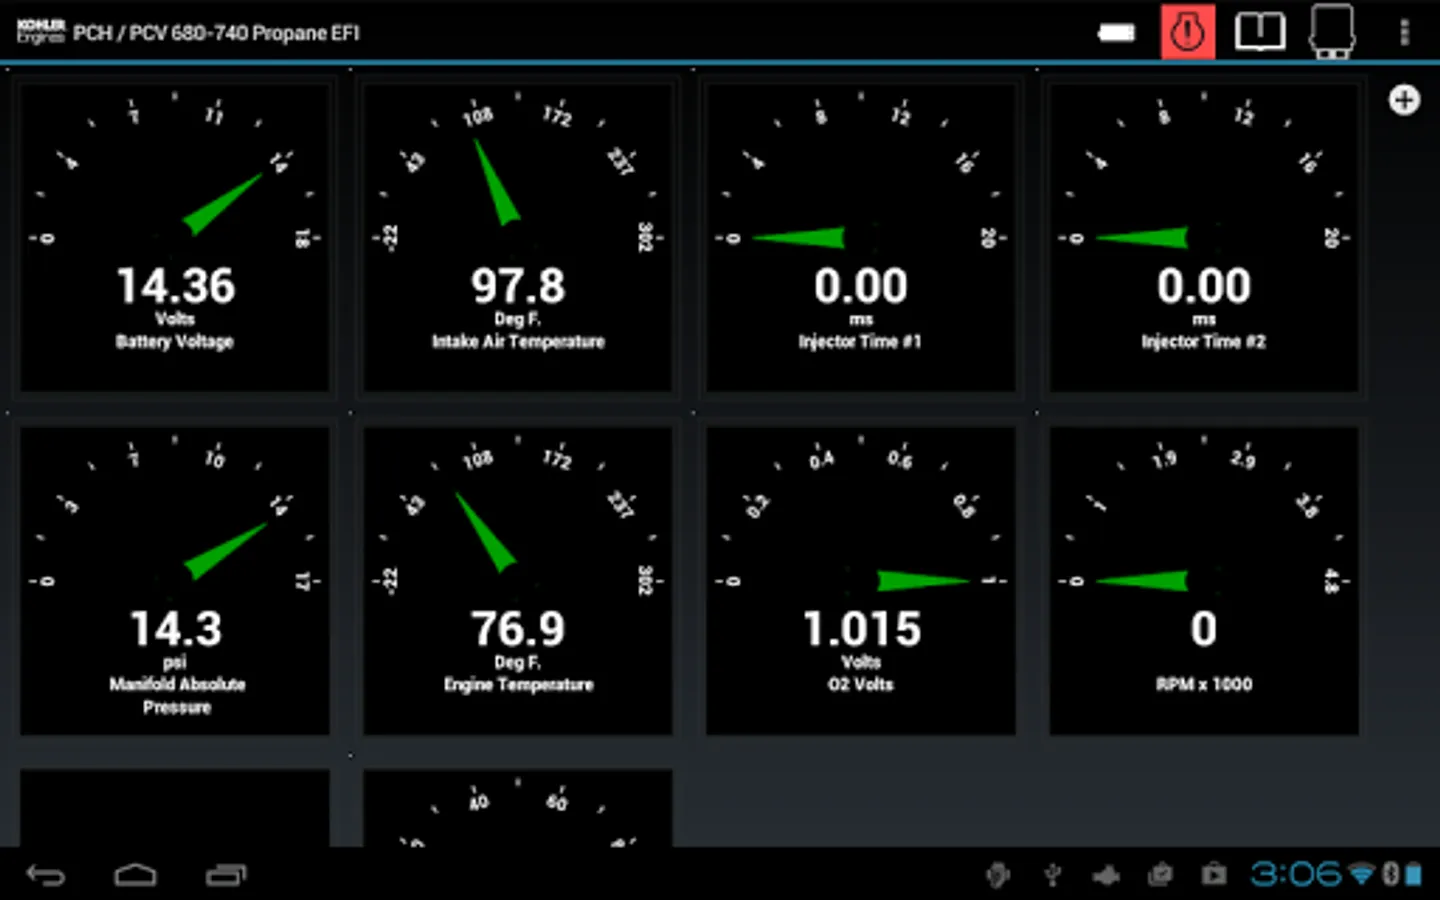Select the RPM x 1000 gauge
This screenshot has width=1440, height=900.
click(1204, 580)
